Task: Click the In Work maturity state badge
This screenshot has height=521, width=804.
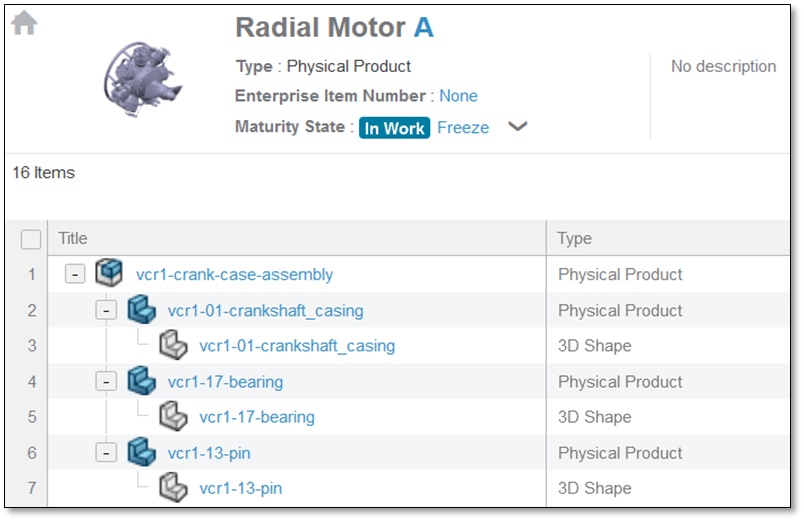Action: coord(395,128)
